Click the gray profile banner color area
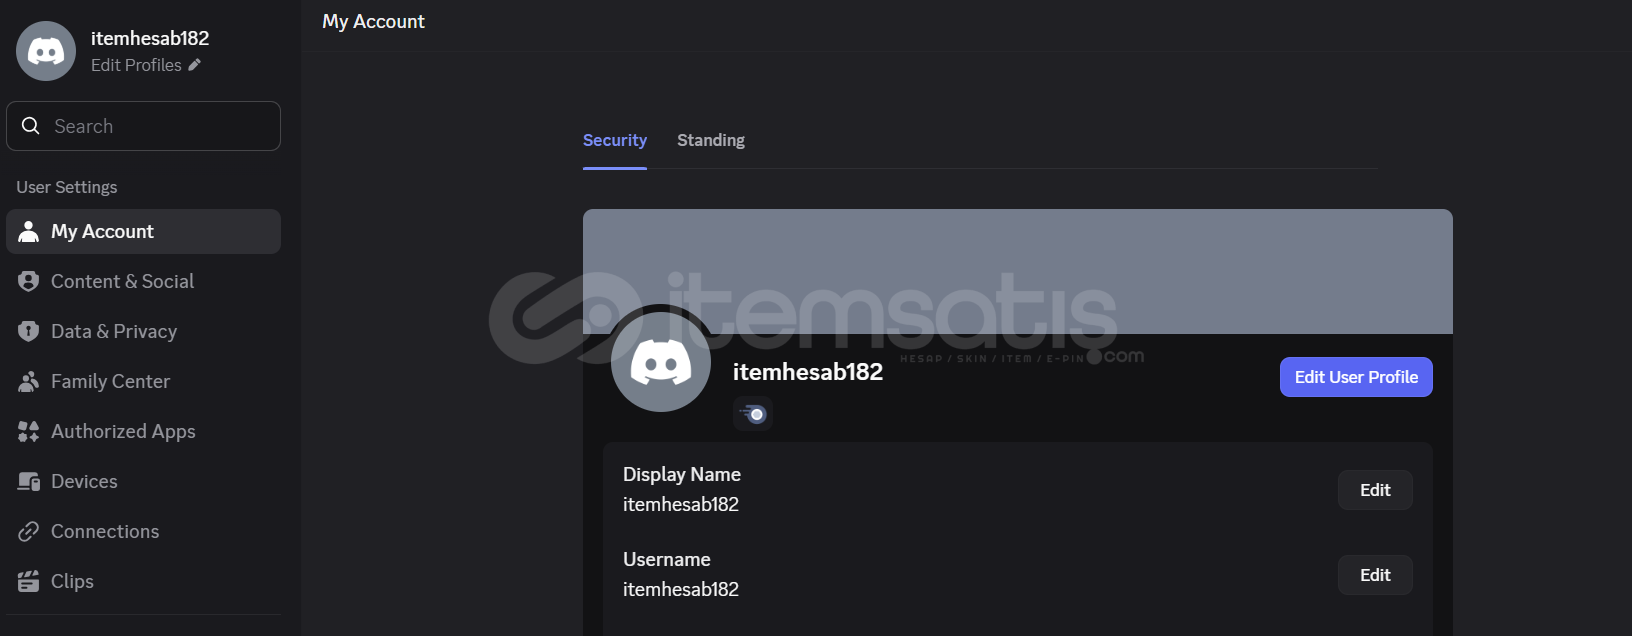This screenshot has height=636, width=1632. tap(1018, 271)
